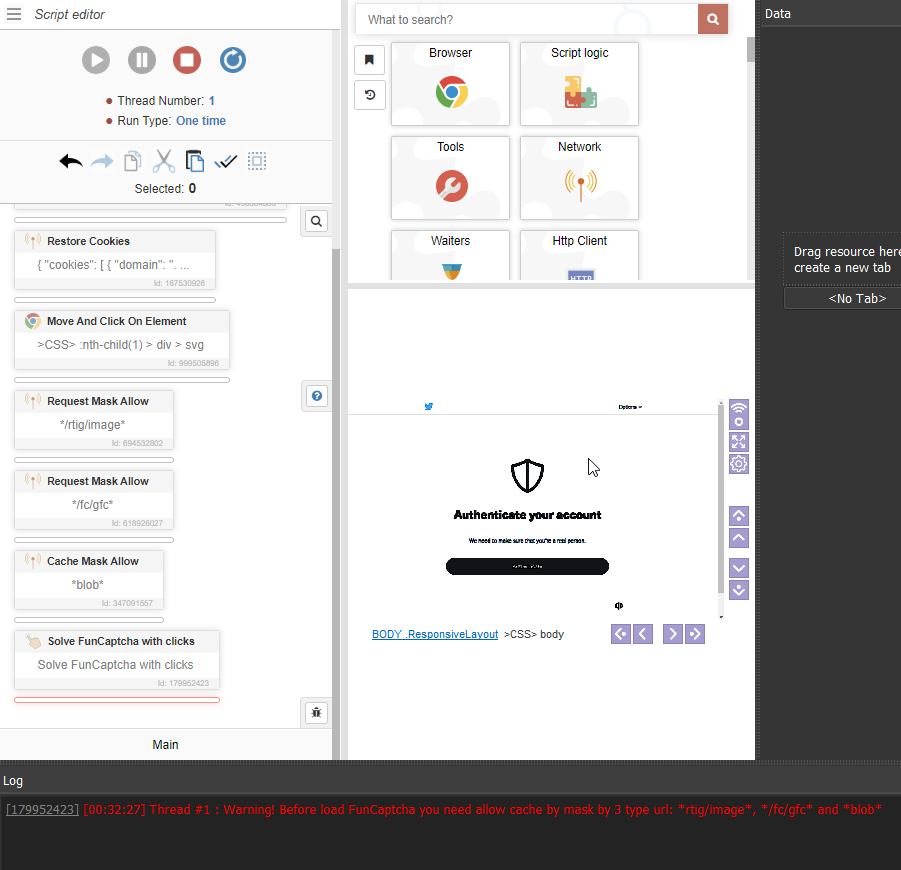Viewport: 901px width, 870px height.
Task: Open the Script editor hamburger menu
Action: (14, 14)
